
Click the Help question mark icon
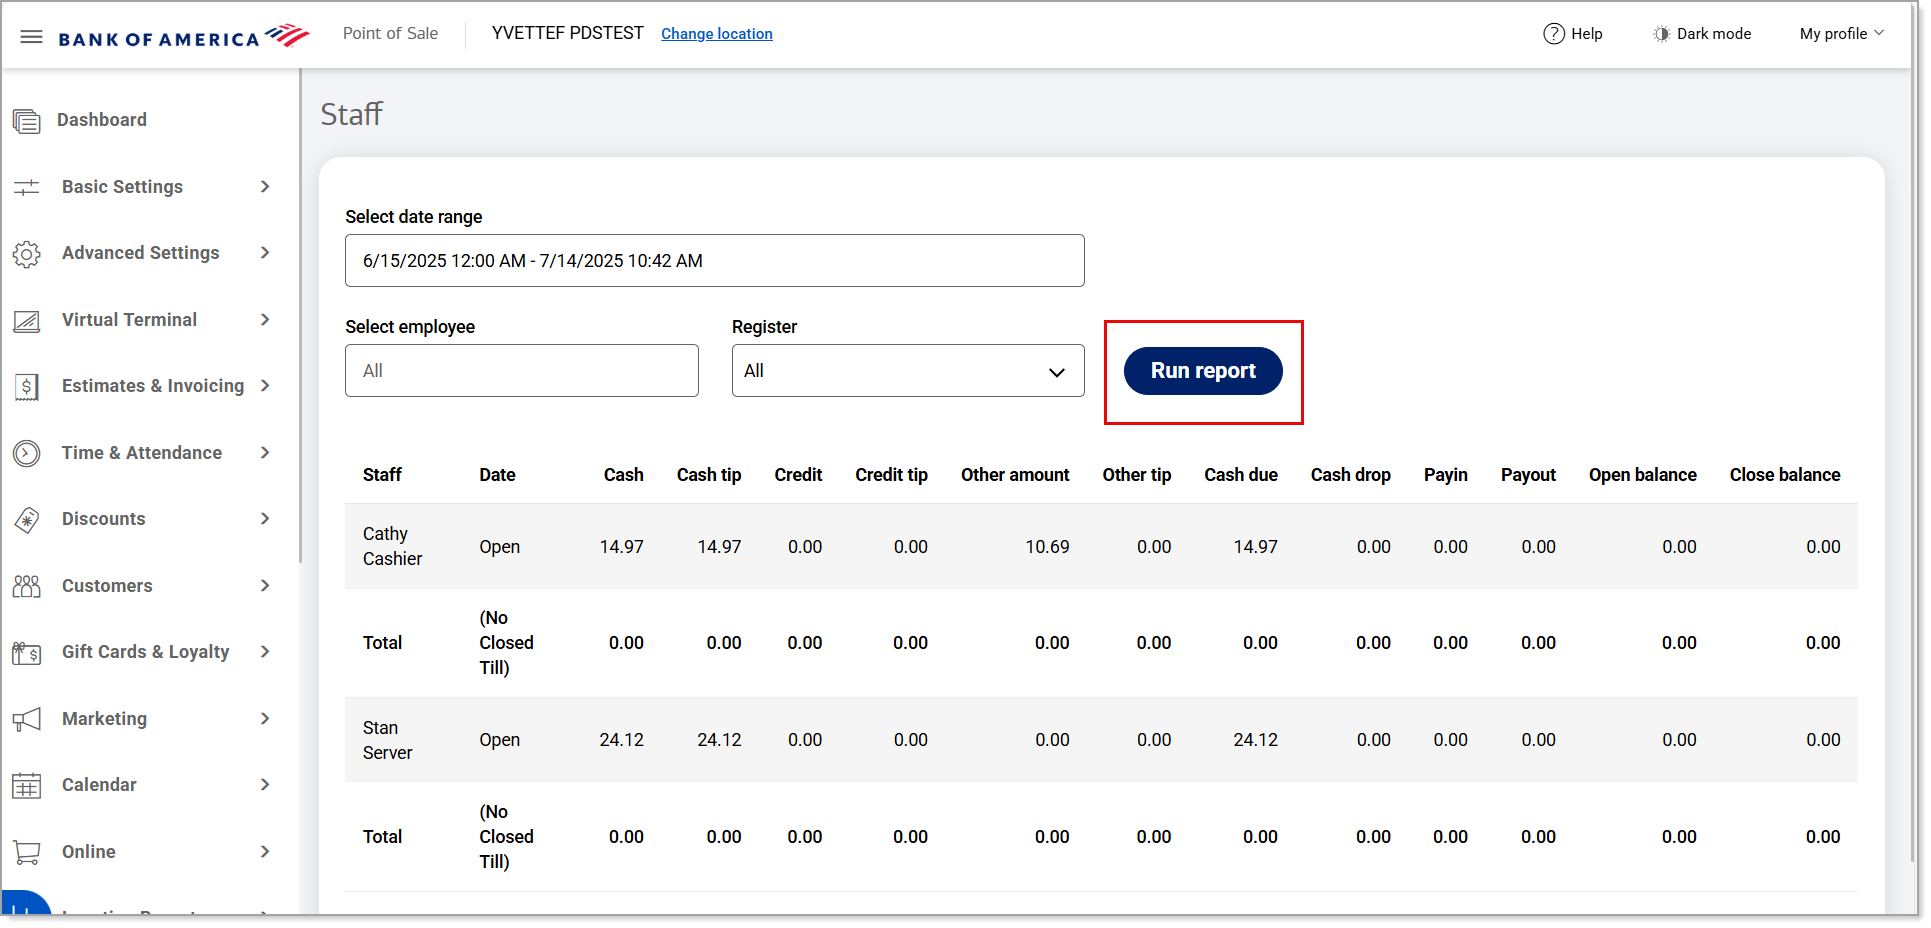coord(1553,34)
